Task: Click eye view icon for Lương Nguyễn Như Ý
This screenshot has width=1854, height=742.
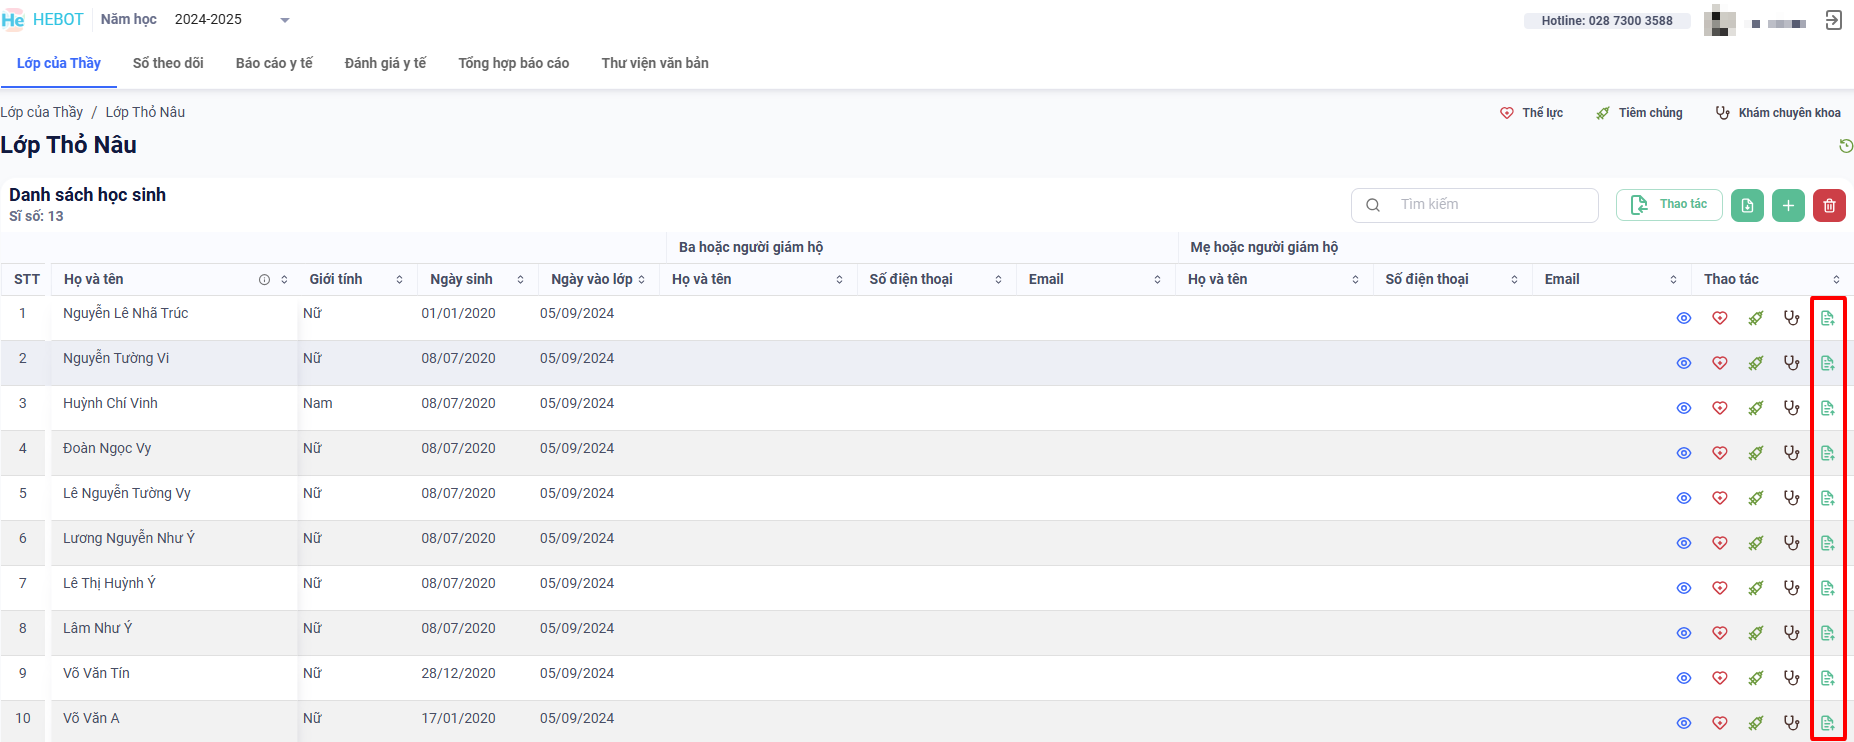Action: (1684, 543)
